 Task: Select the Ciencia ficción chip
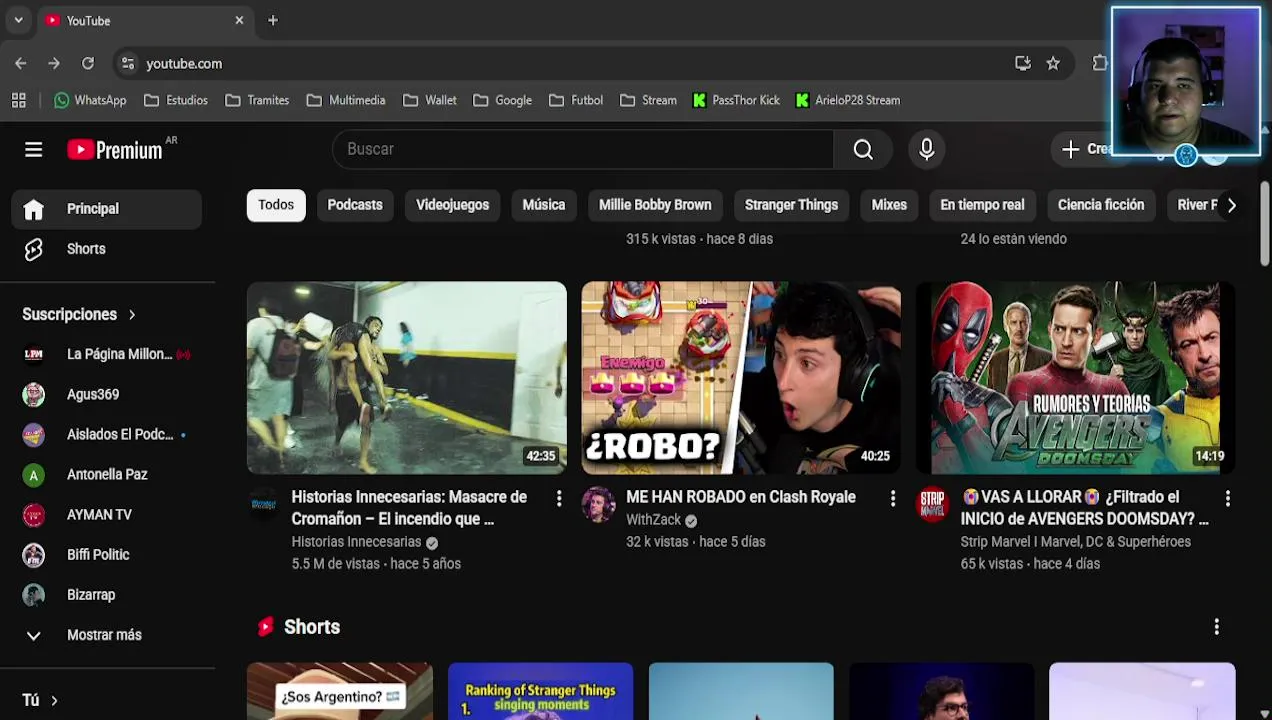click(x=1101, y=205)
